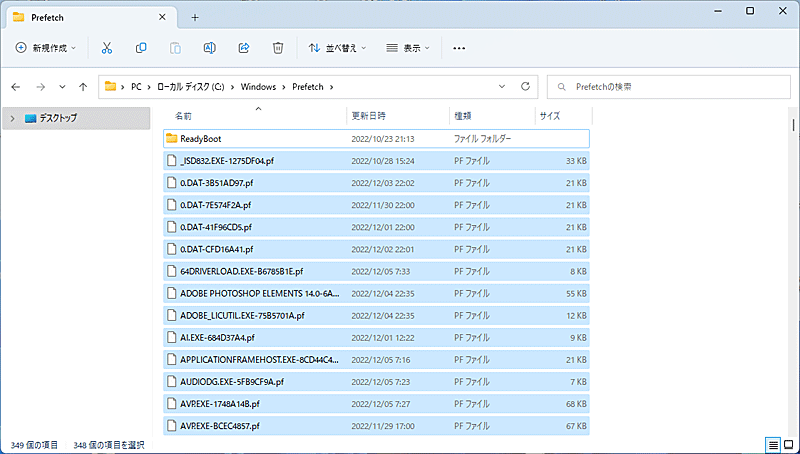Screen dimensions: 800x454
Task: Refresh the Prefetch folder view
Action: point(525,87)
